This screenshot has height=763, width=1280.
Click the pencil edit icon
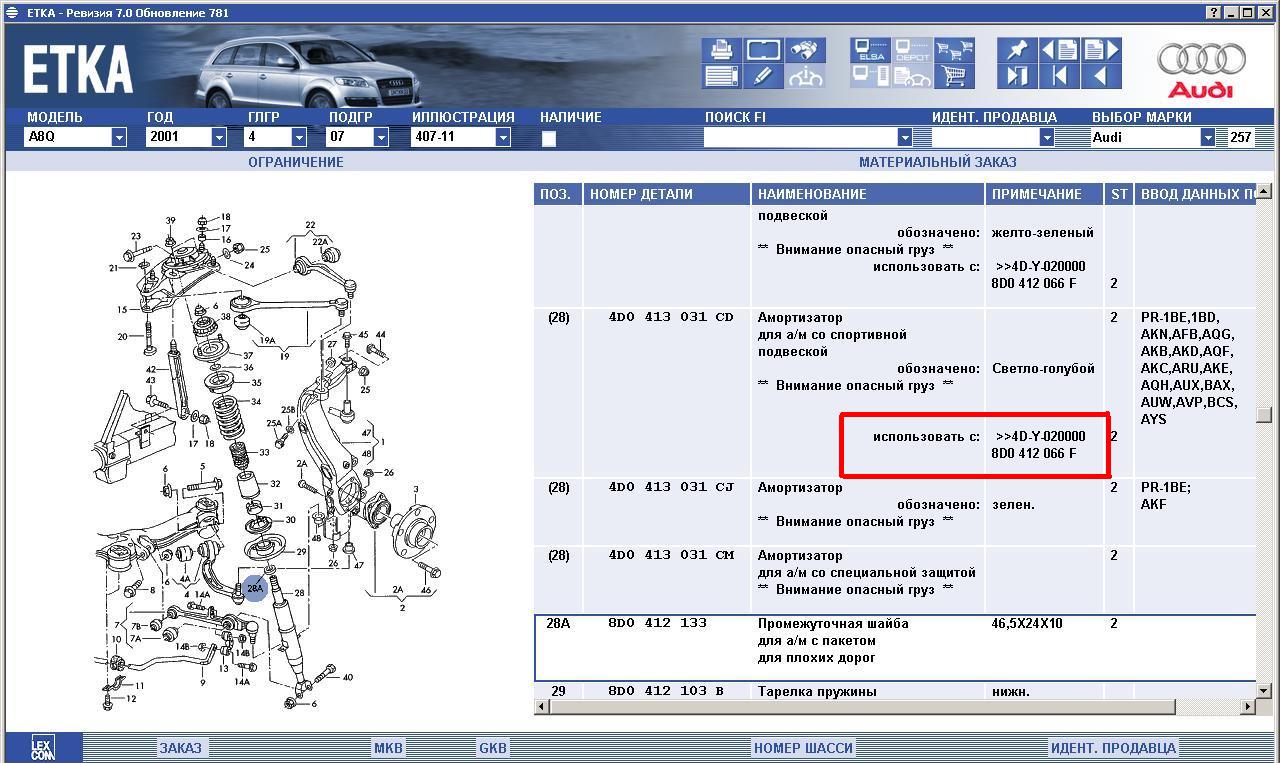[762, 76]
